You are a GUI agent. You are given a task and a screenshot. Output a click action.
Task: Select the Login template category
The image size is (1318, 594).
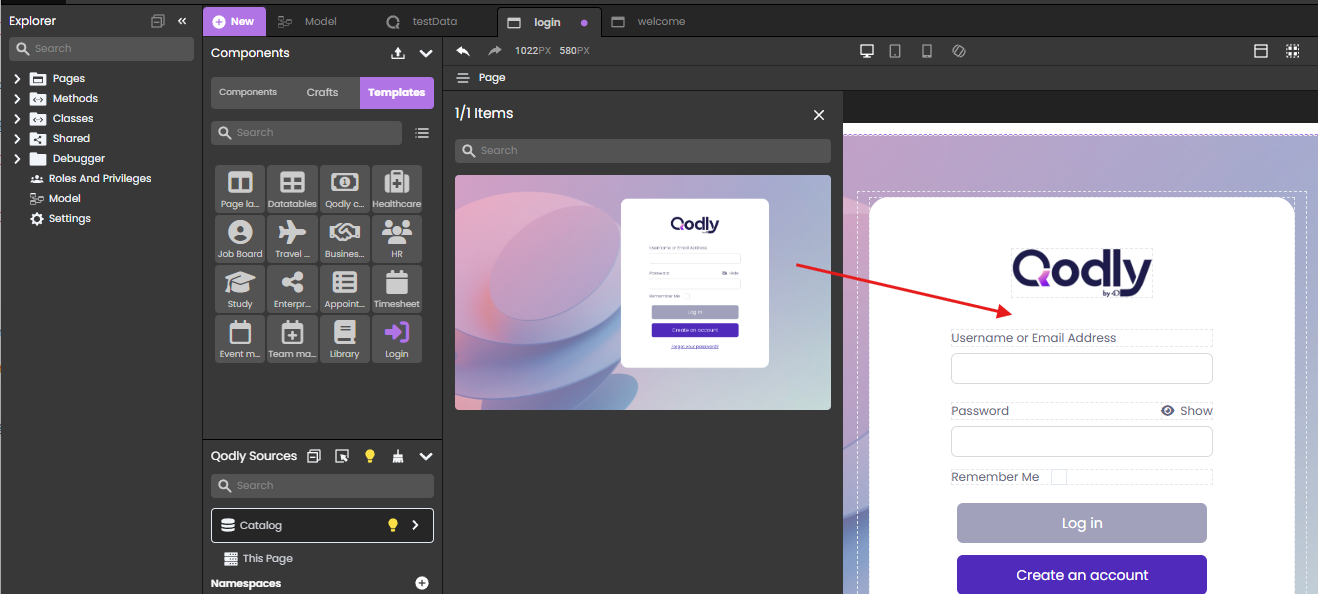397,339
